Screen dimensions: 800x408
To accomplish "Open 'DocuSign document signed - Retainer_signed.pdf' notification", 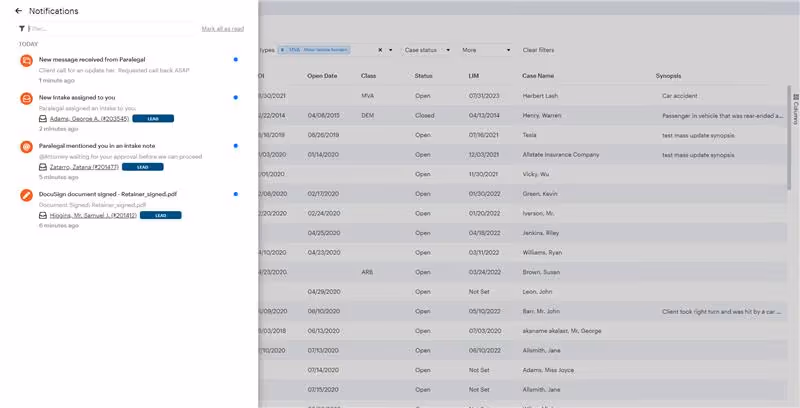I will [108, 194].
